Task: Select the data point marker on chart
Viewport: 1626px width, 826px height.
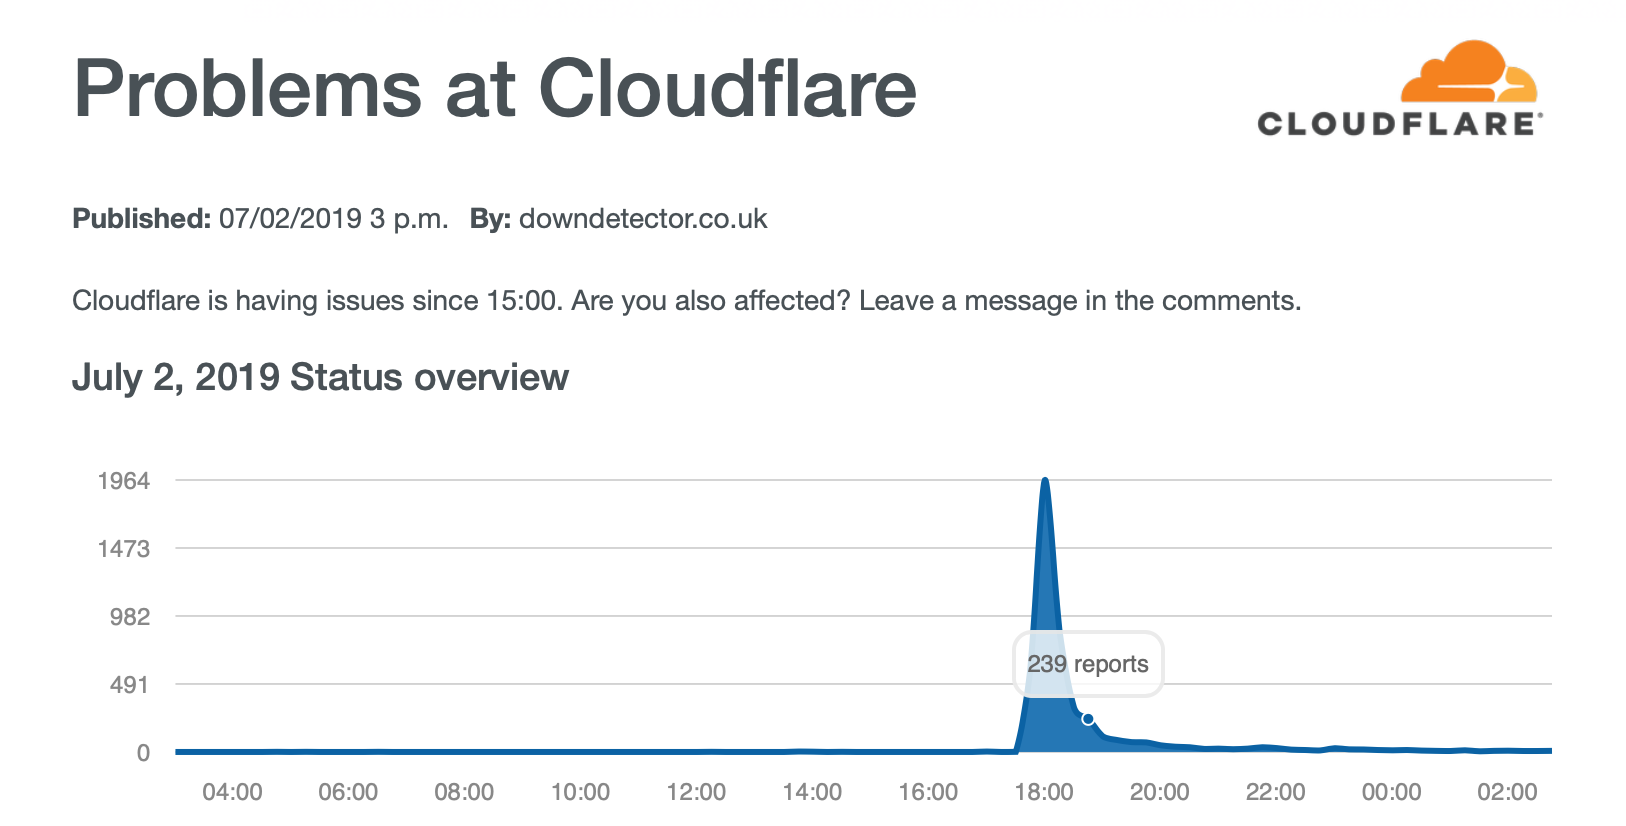Action: pyautogui.click(x=1088, y=719)
